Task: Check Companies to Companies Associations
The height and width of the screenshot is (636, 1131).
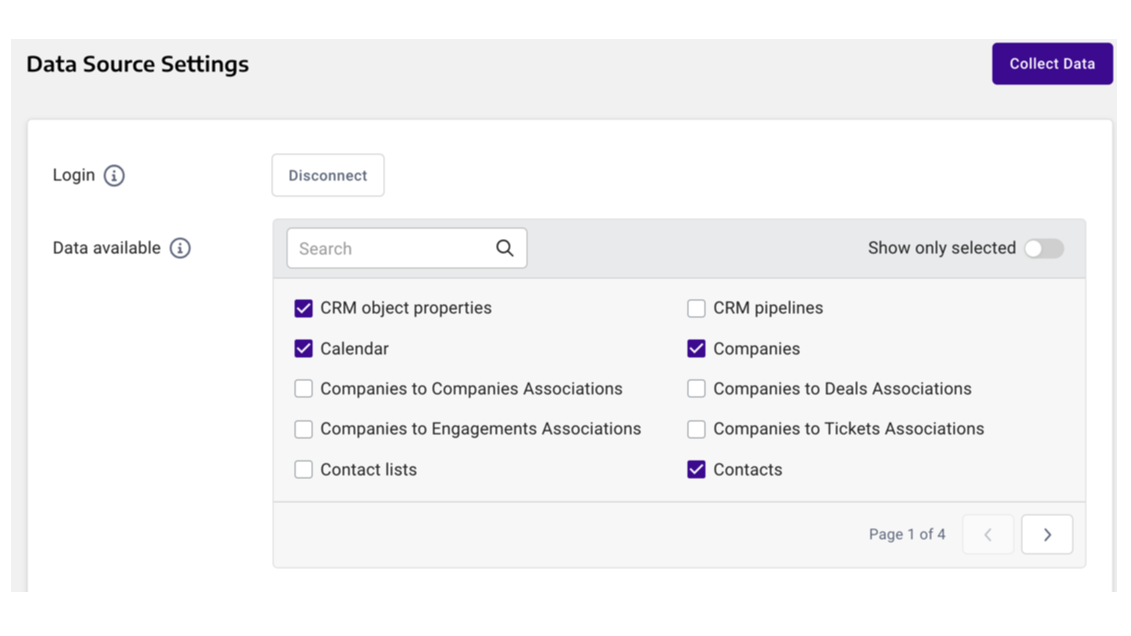Action: point(304,389)
